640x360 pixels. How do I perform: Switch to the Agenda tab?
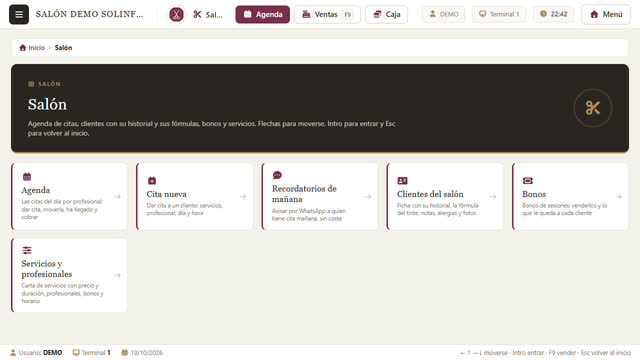(262, 14)
